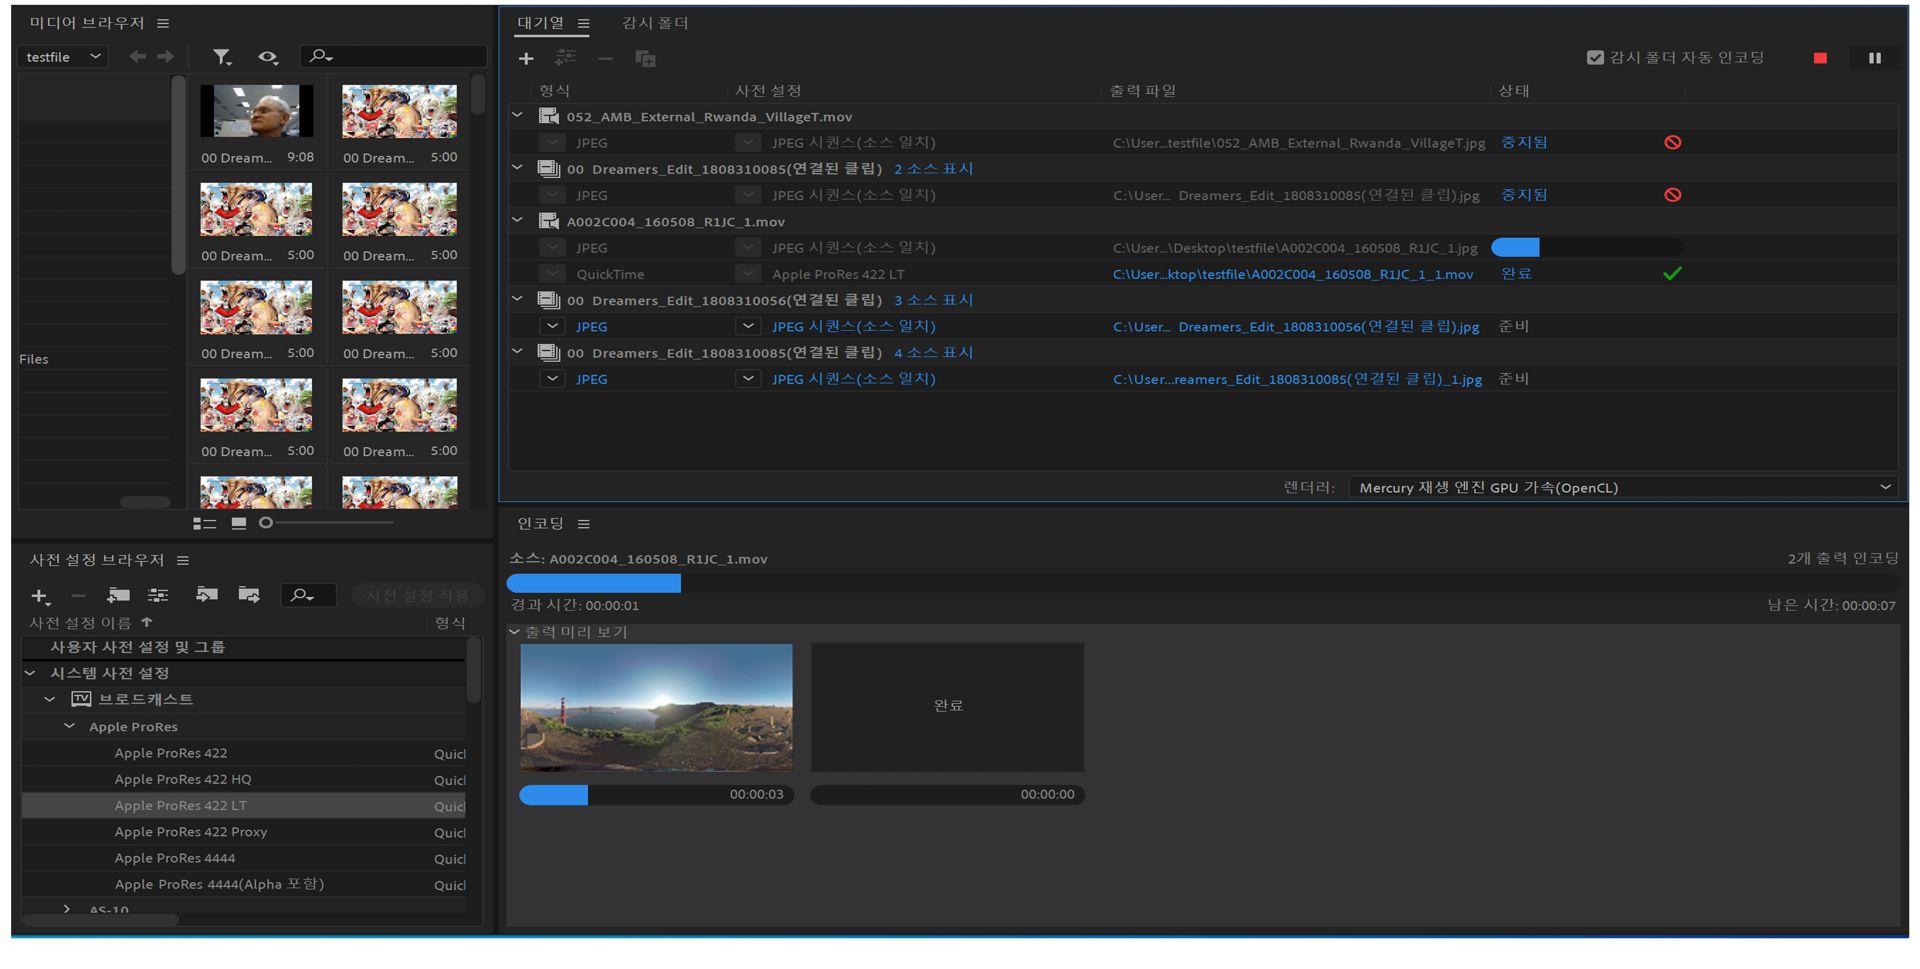Click the search field in the media browser
This screenshot has height=969, width=1920.
[395, 57]
